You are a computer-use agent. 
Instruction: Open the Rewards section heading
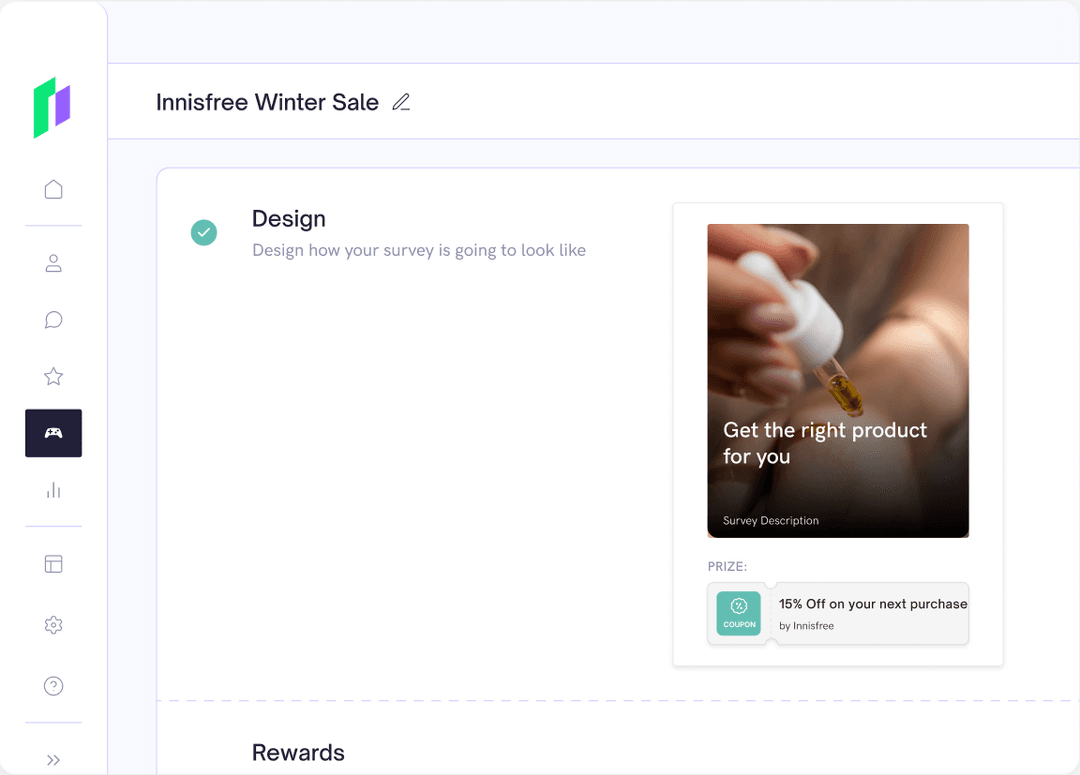click(298, 753)
